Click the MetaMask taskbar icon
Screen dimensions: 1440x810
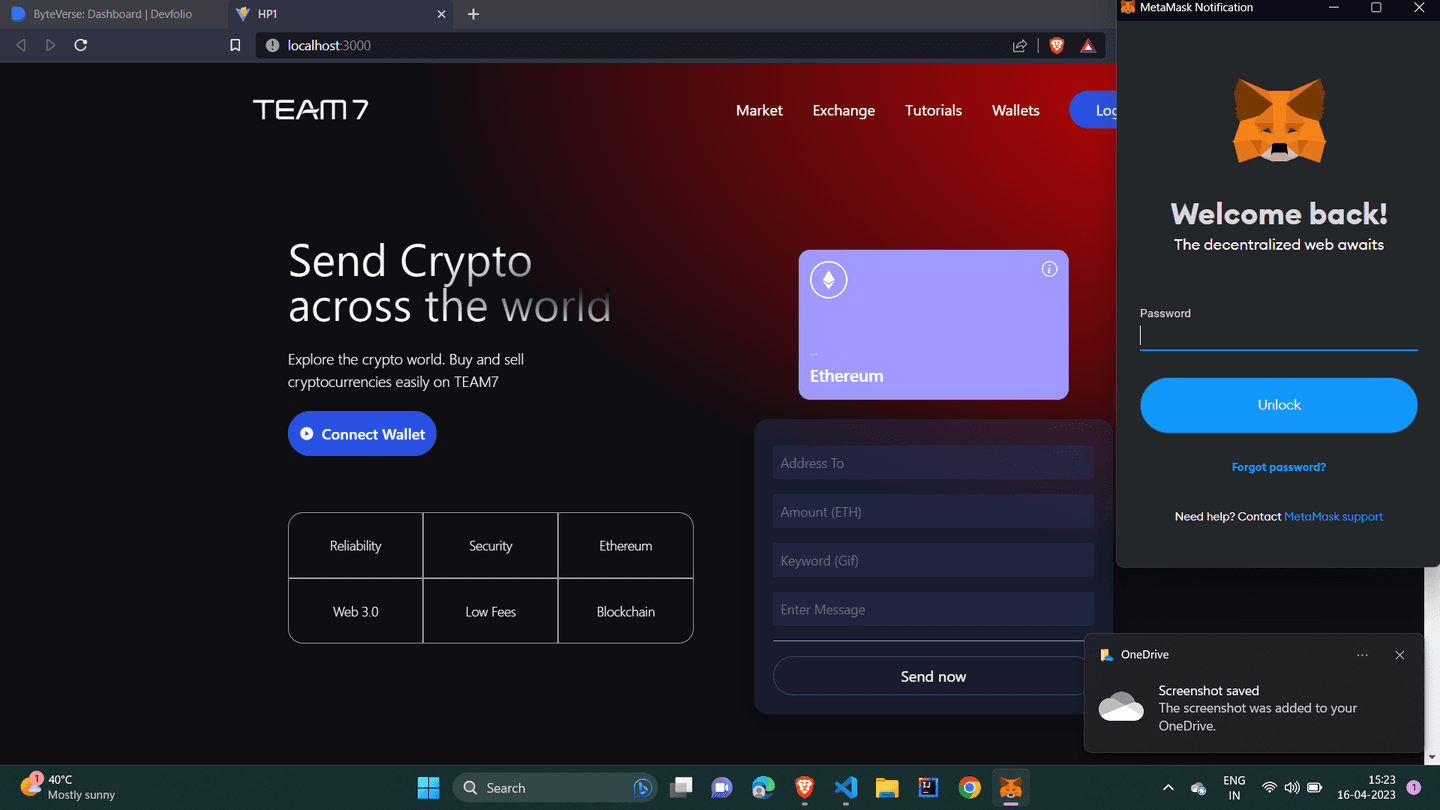pyautogui.click(x=1011, y=788)
